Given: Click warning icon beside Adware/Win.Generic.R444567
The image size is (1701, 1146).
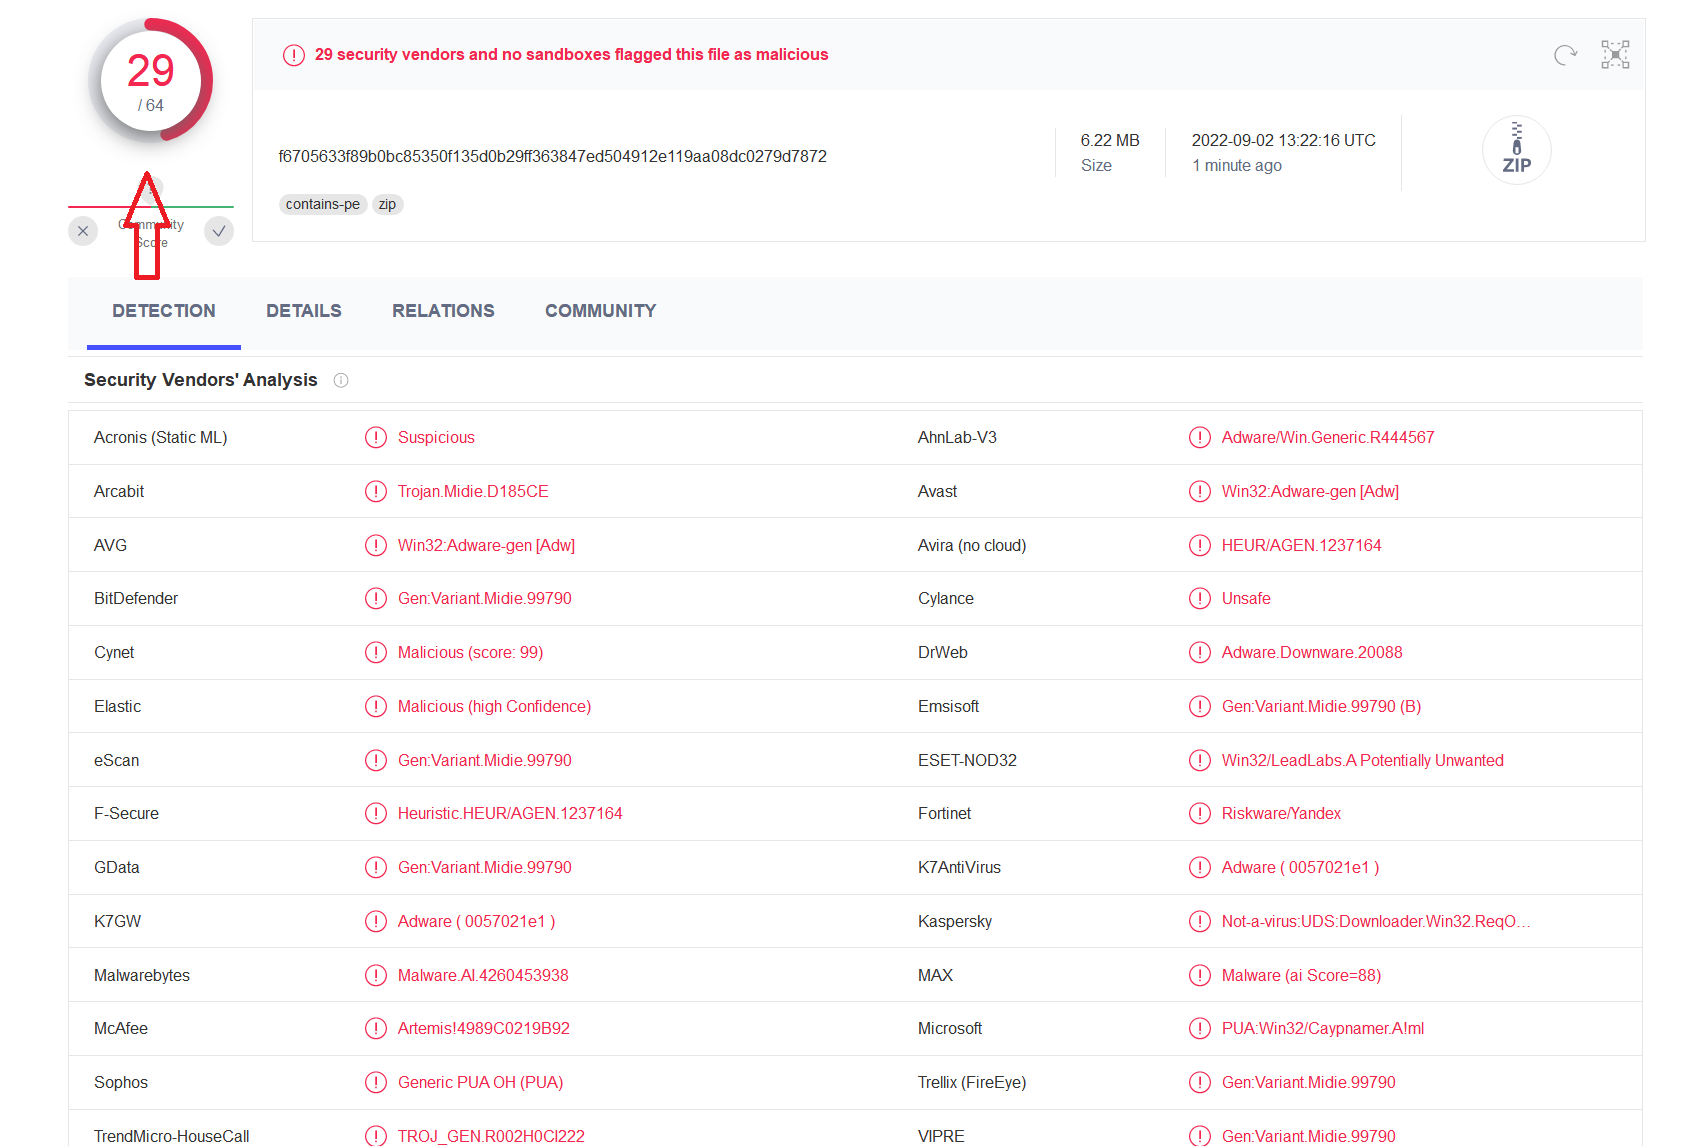Looking at the screenshot, I should tap(1200, 437).
